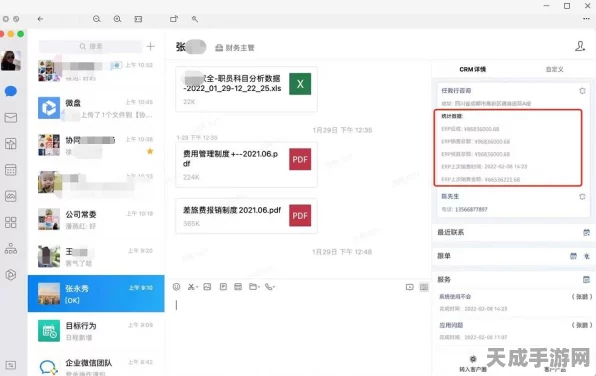This screenshot has width=596, height=376.
Task: Rotate the image using the rotate icon
Action: point(174,19)
